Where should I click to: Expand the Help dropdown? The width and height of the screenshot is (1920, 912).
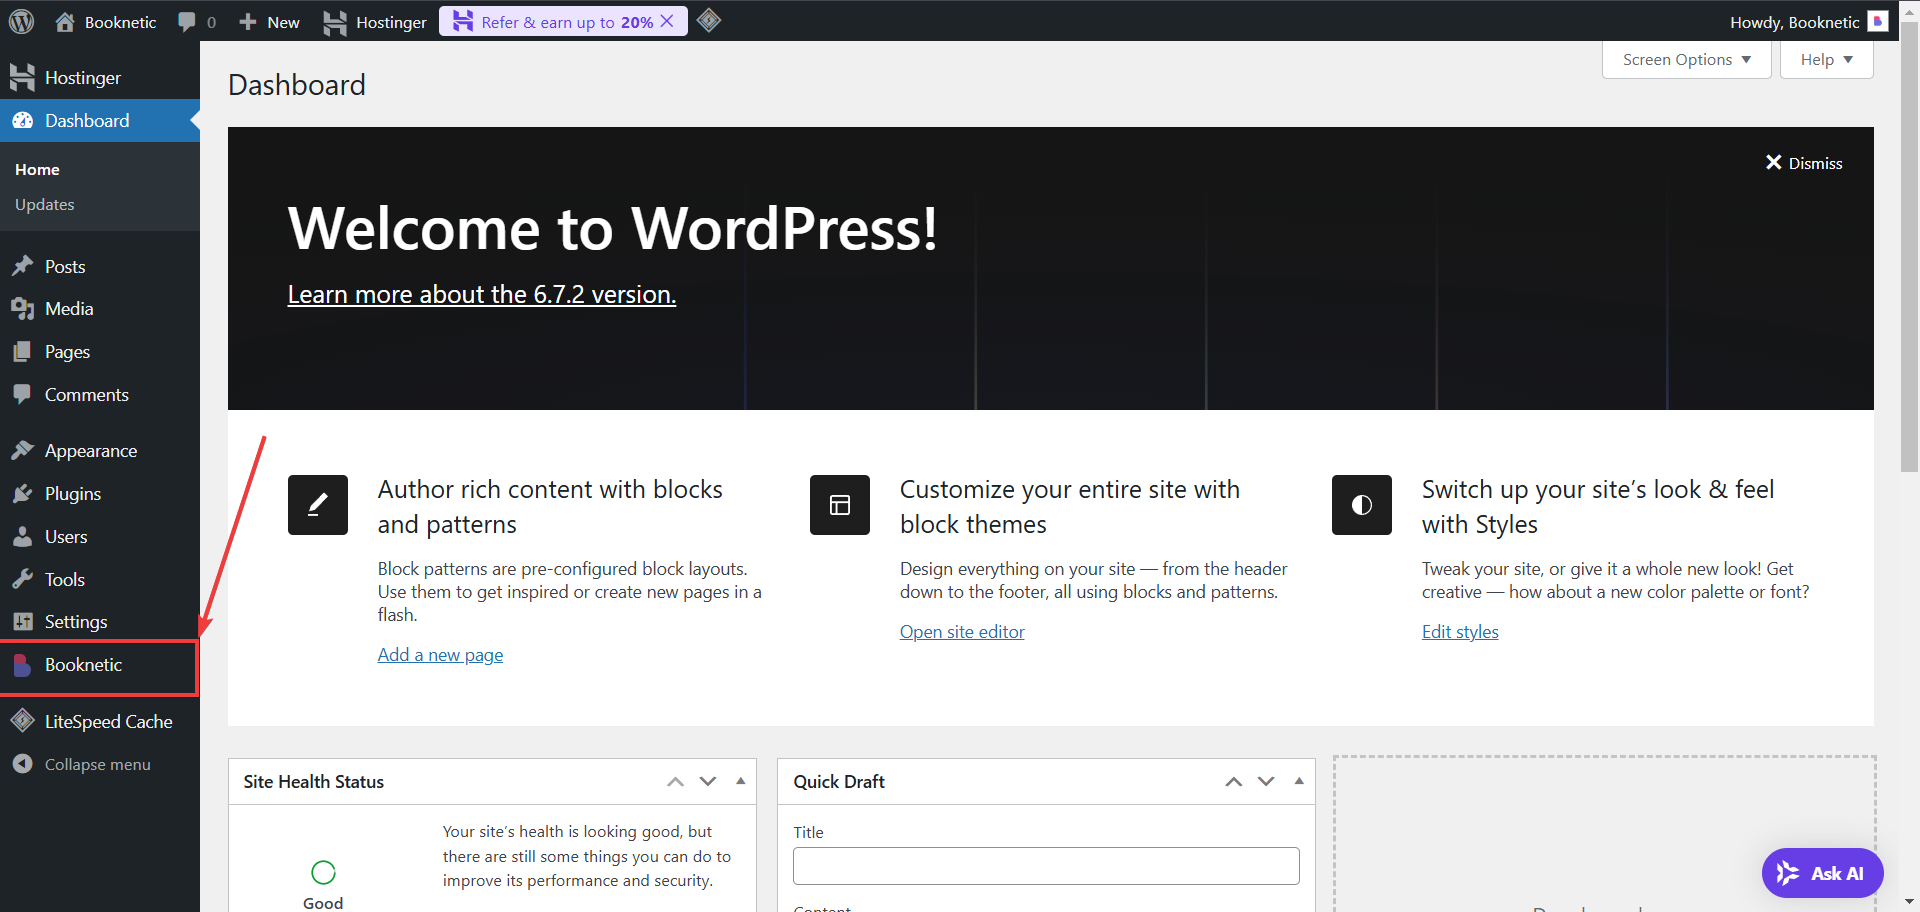coord(1826,60)
